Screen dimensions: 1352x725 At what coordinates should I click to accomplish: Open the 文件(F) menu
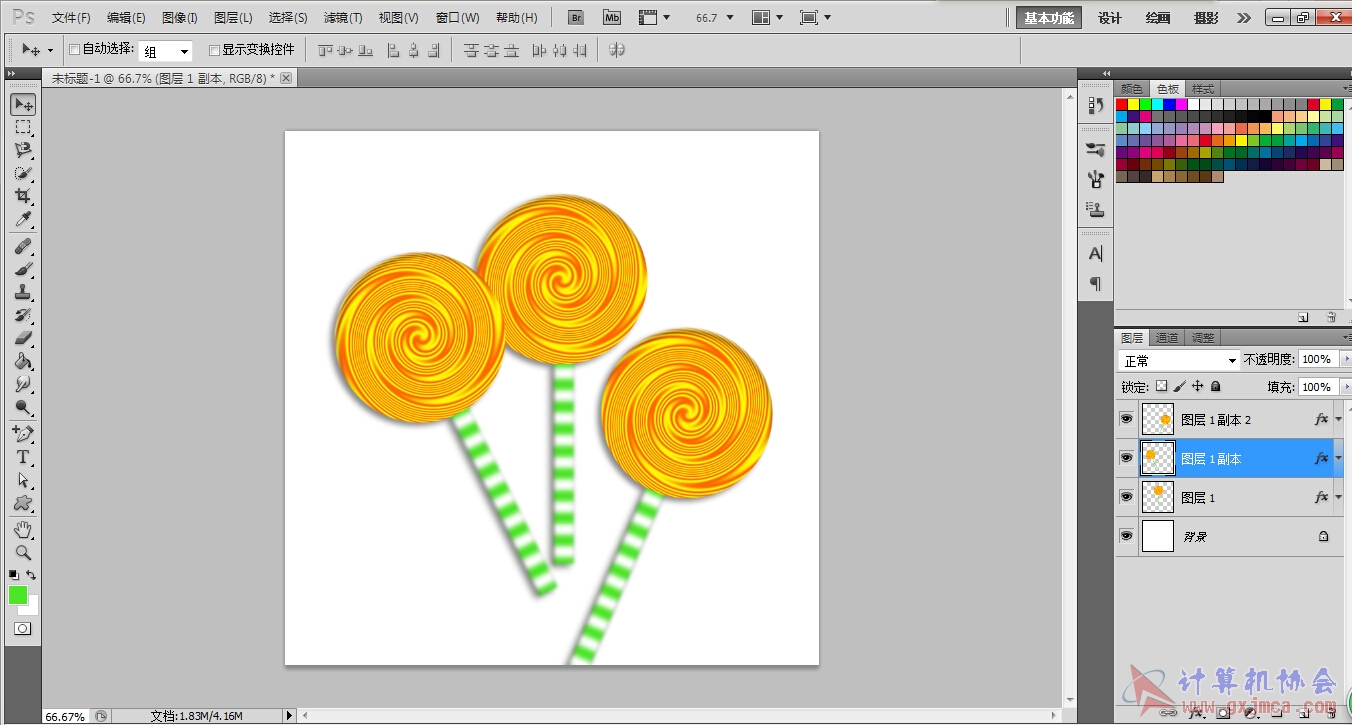click(x=71, y=18)
